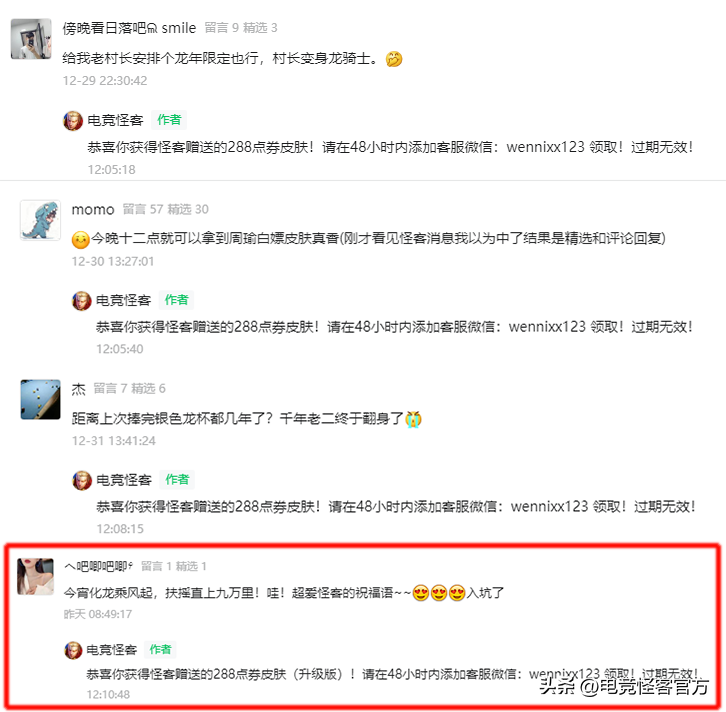Click 电竞怪客 avatar icon in first reply
The height and width of the screenshot is (712, 726).
[73, 121]
